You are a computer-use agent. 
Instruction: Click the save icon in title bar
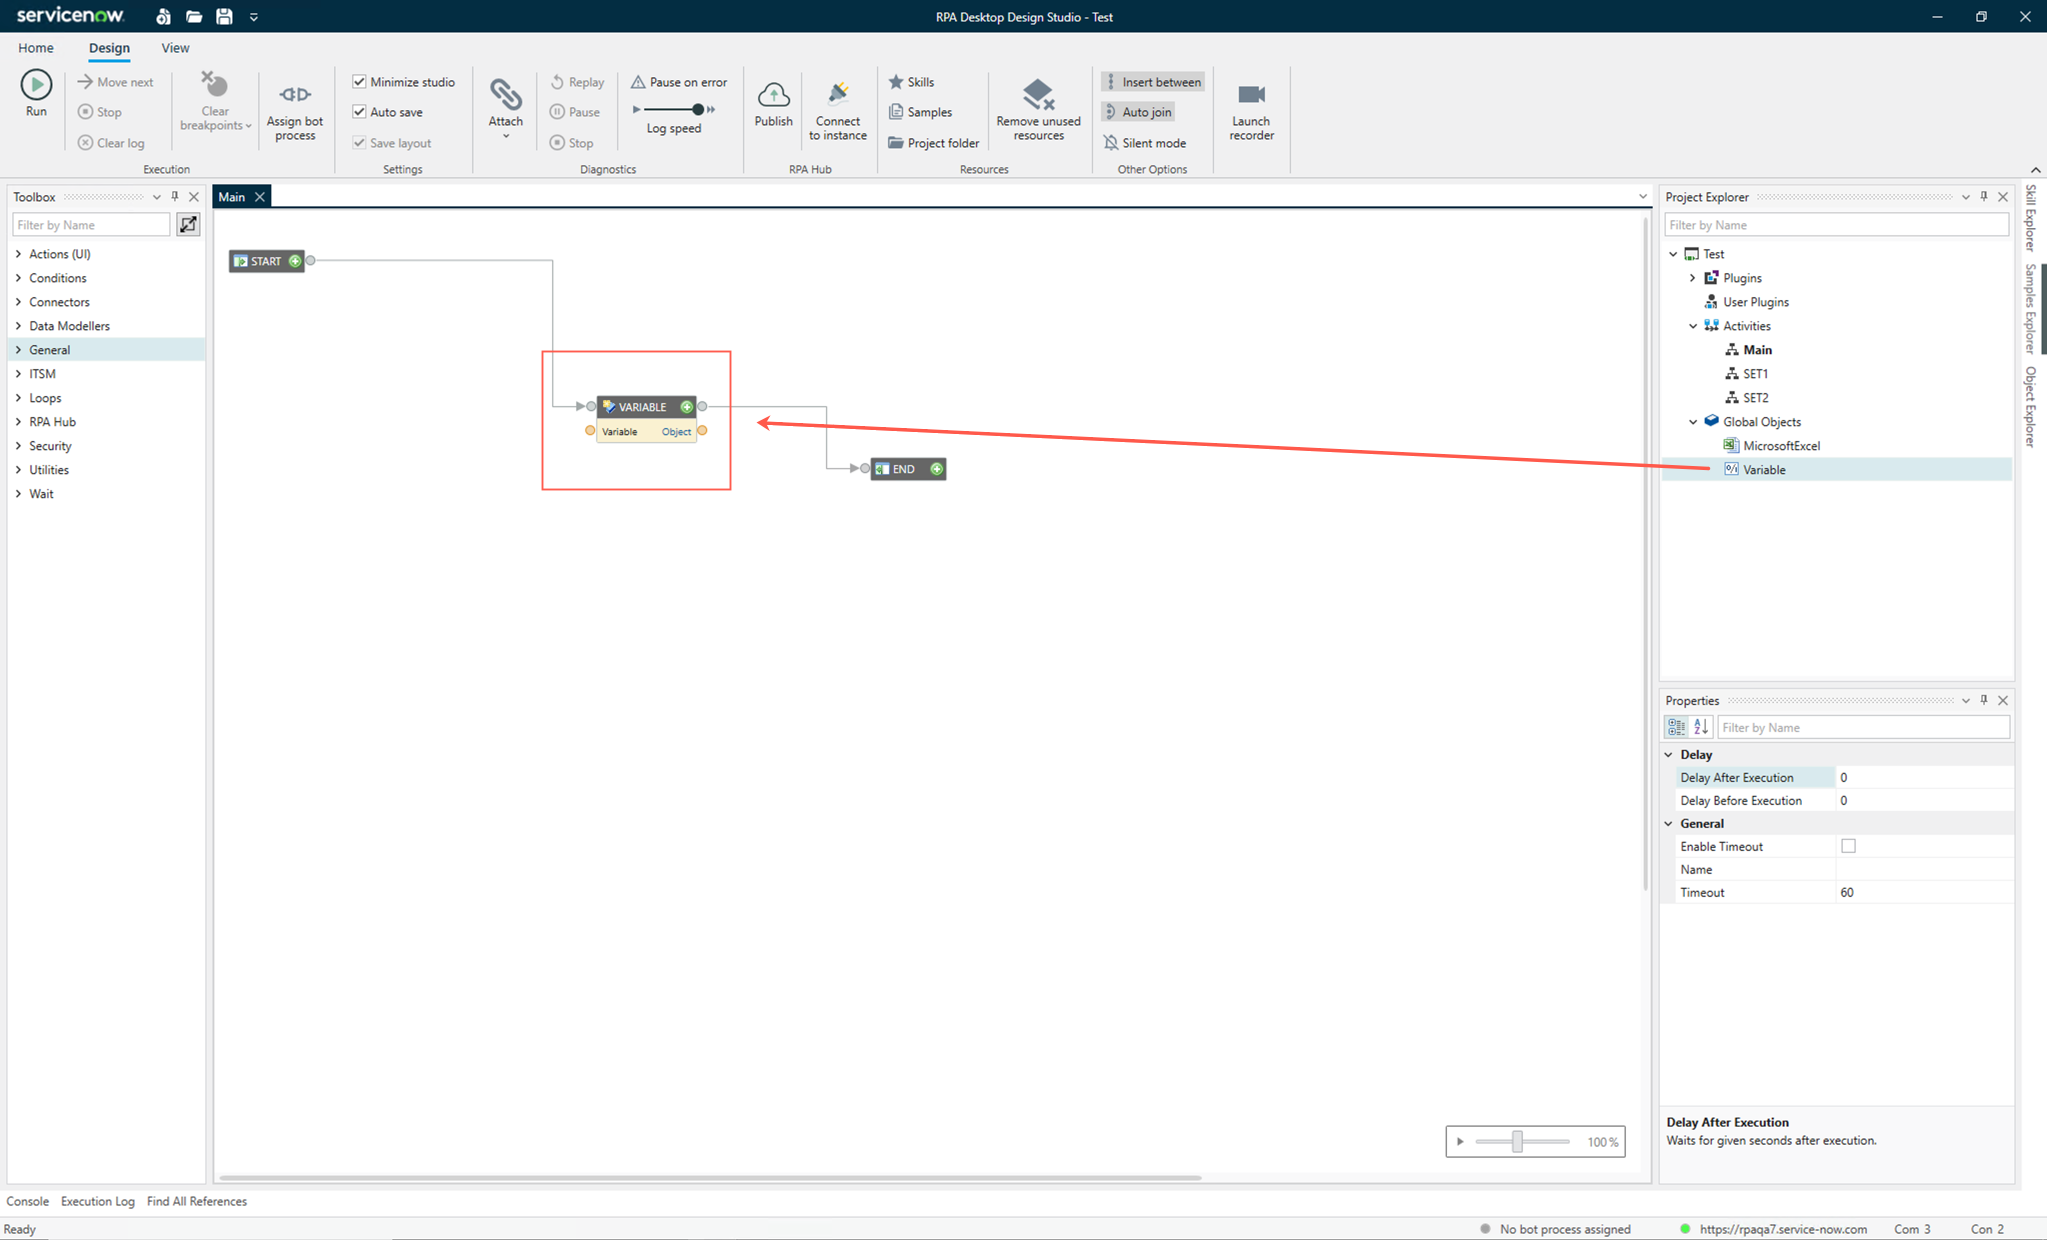tap(224, 16)
